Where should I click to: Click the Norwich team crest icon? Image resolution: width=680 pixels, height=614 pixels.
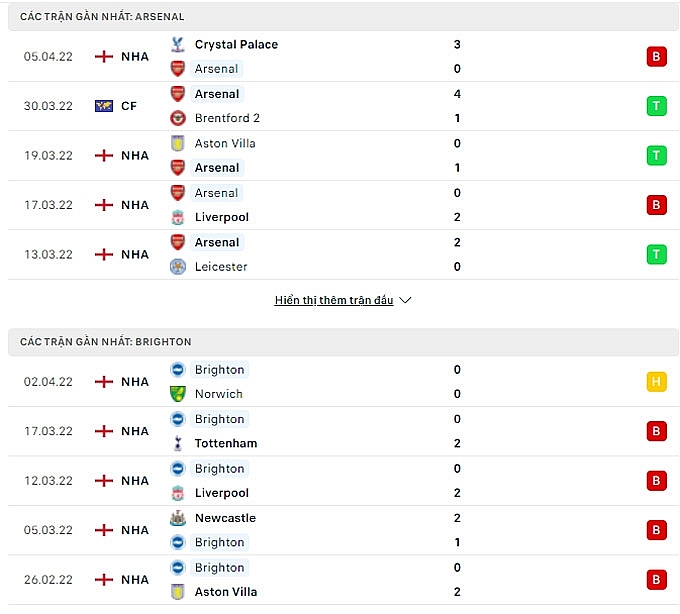pyautogui.click(x=178, y=394)
